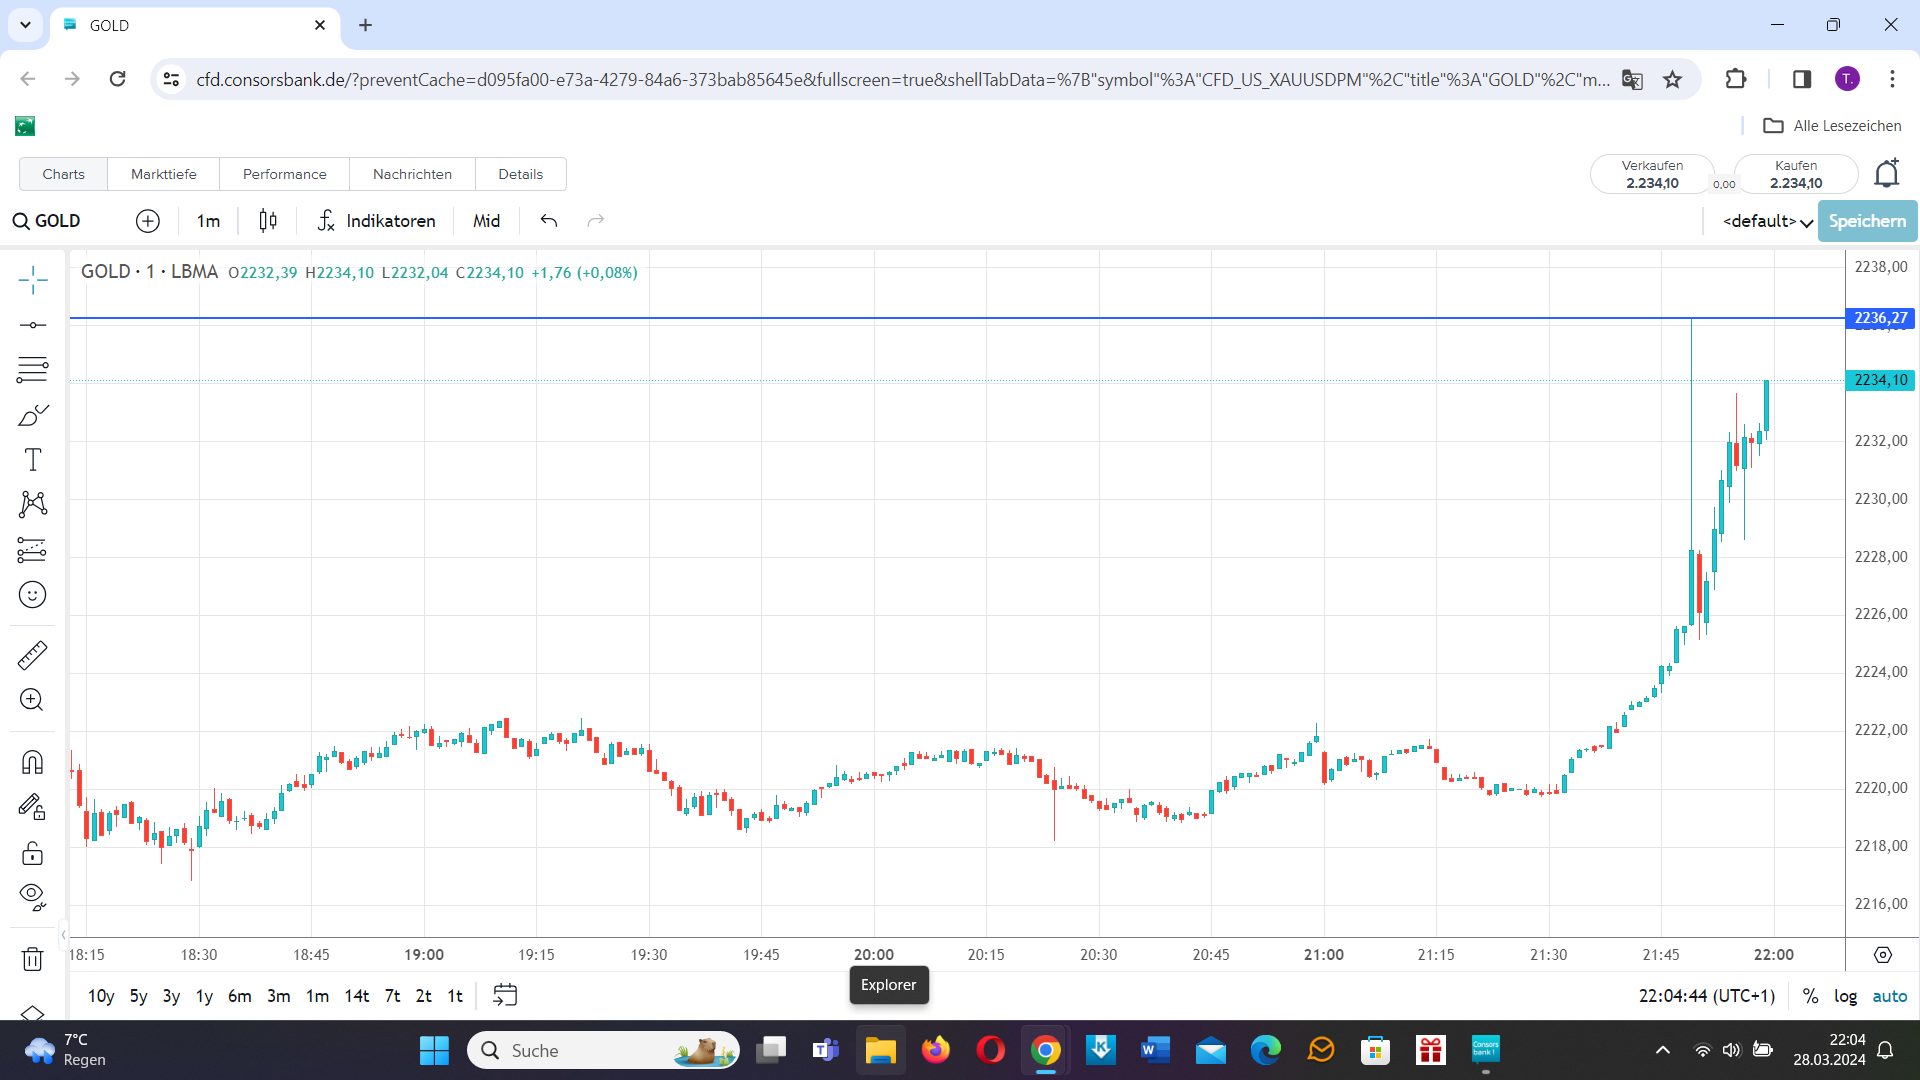The width and height of the screenshot is (1920, 1080).
Task: Delete drawings with trash icon
Action: 33,959
